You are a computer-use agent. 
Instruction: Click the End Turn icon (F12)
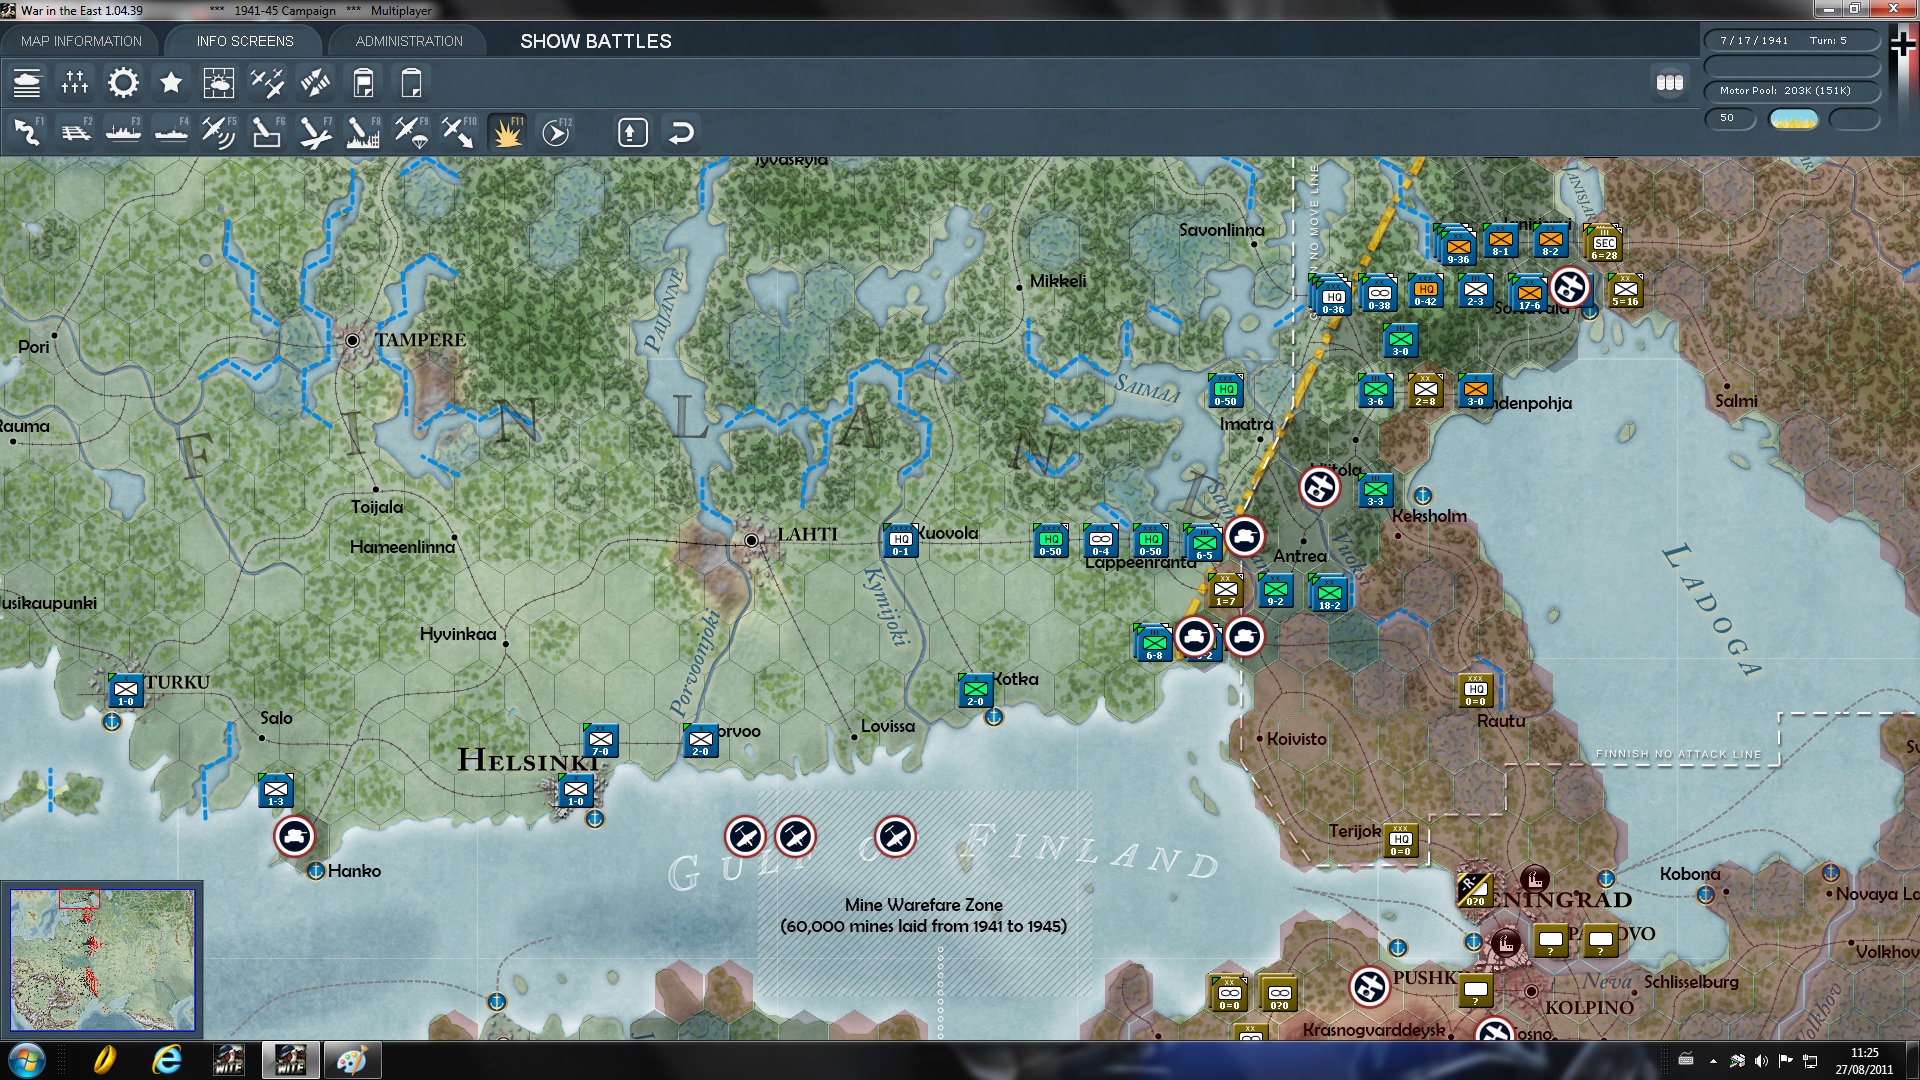pyautogui.click(x=555, y=132)
